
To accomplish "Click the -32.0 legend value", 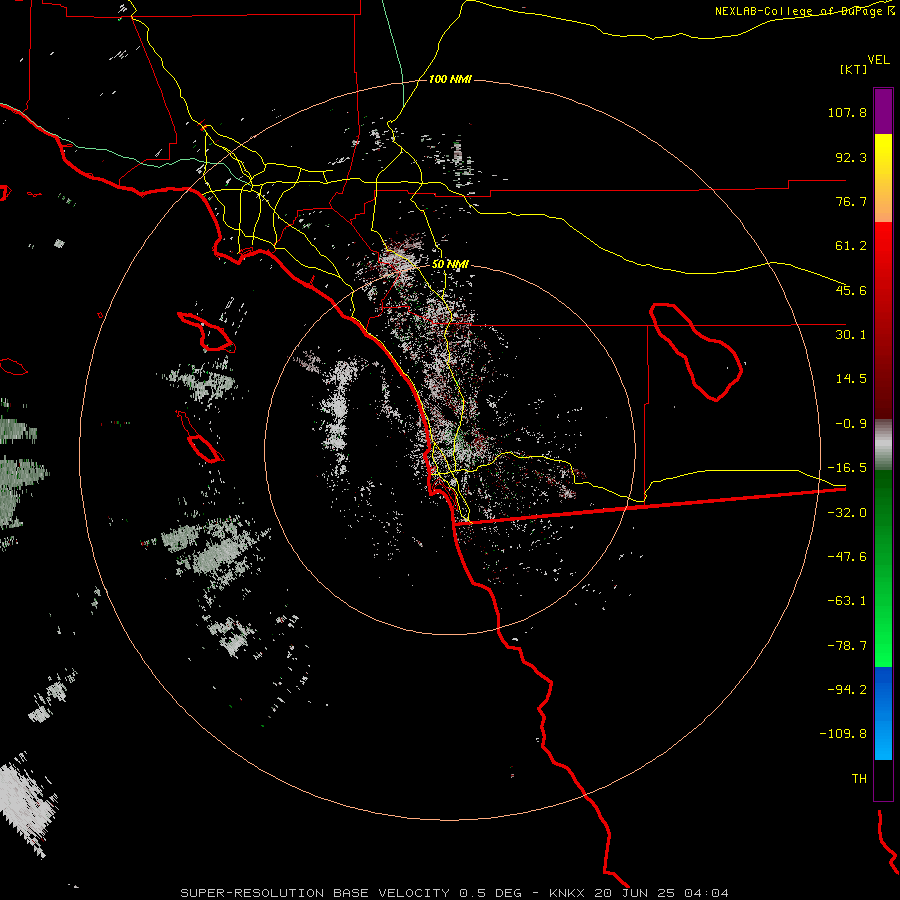I will (847, 513).
